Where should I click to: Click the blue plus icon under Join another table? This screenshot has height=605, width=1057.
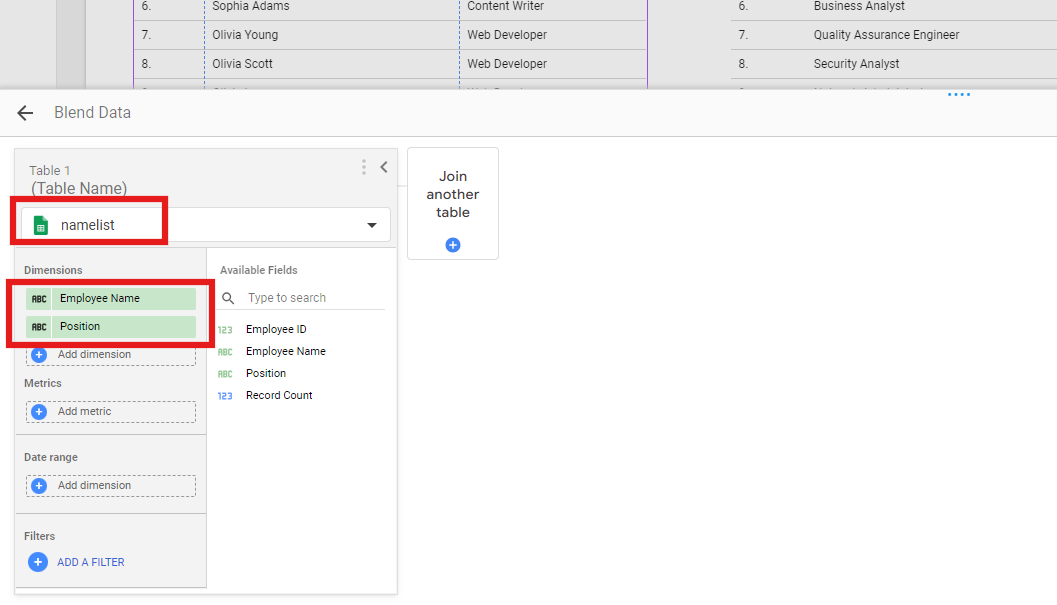(453, 245)
